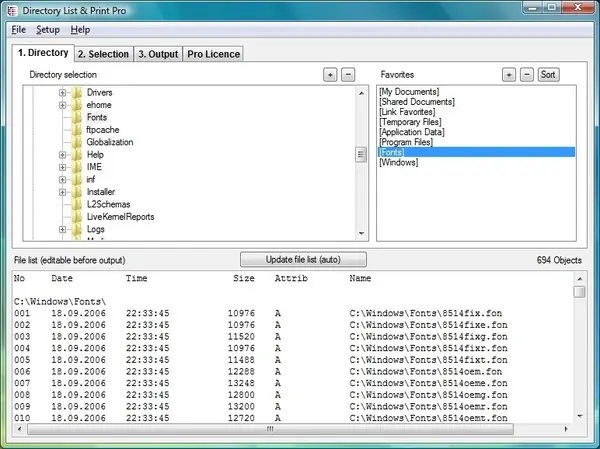
Task: Click the plus button beside Directory selection
Action: [330, 75]
